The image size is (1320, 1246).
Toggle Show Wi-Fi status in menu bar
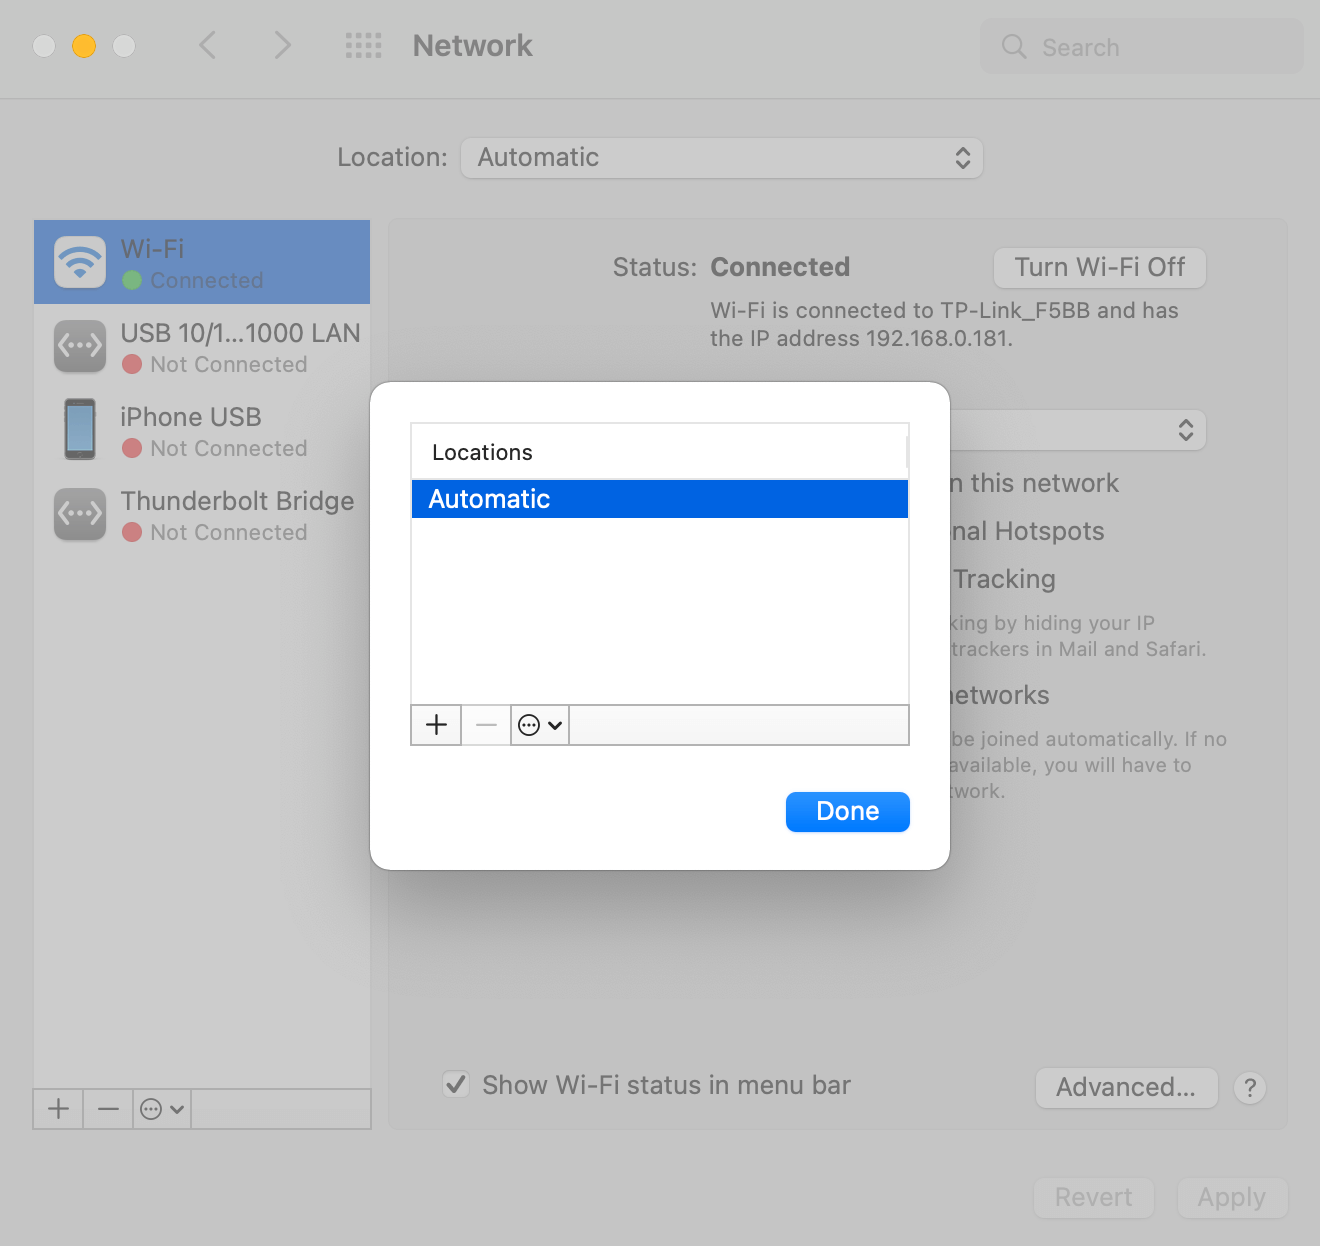pyautogui.click(x=456, y=1085)
